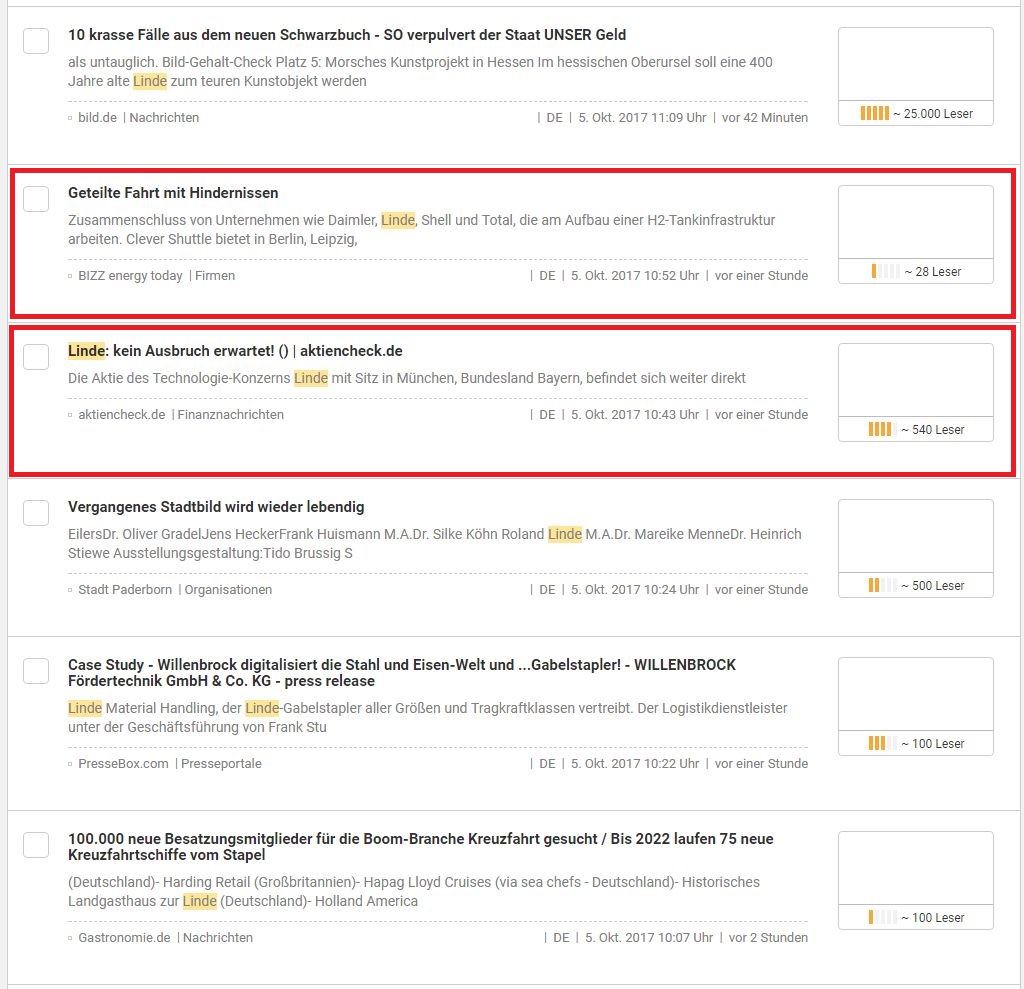
Task: Click the bild.de source link
Action: click(97, 117)
